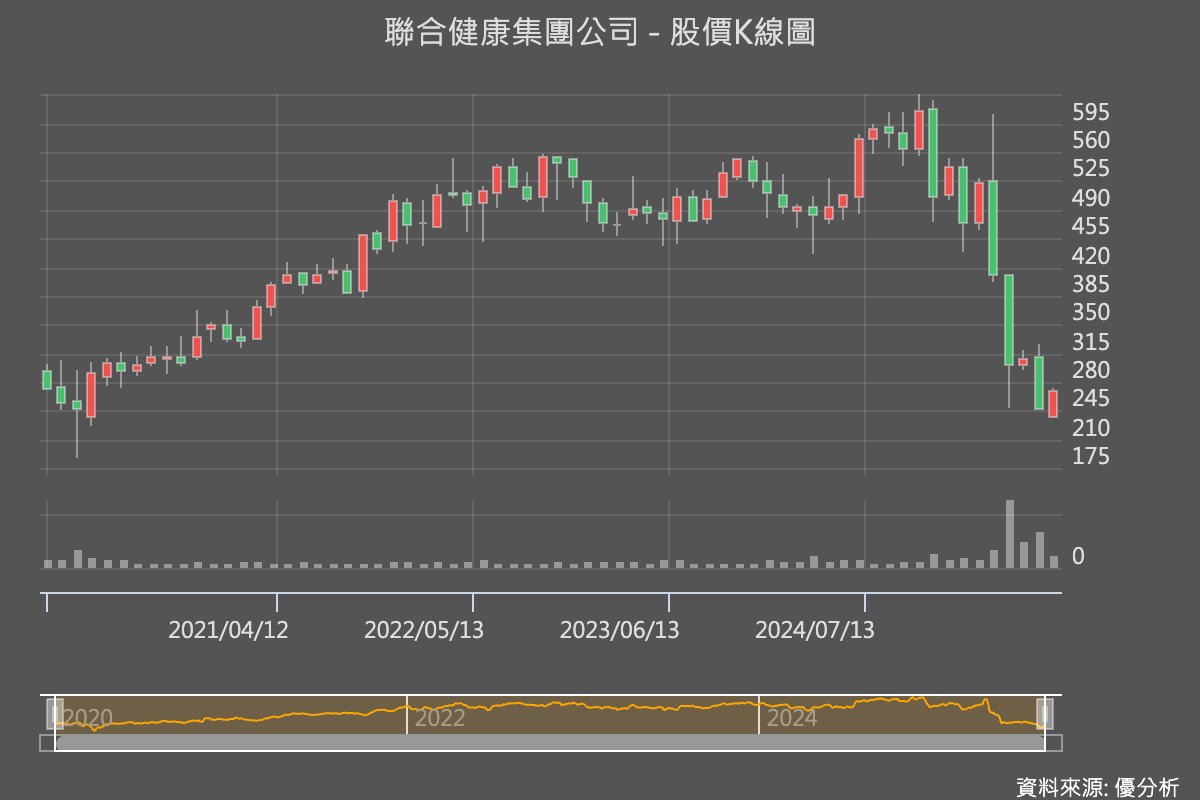
Task: Click the 490 price axis label
Action: (x=1091, y=198)
